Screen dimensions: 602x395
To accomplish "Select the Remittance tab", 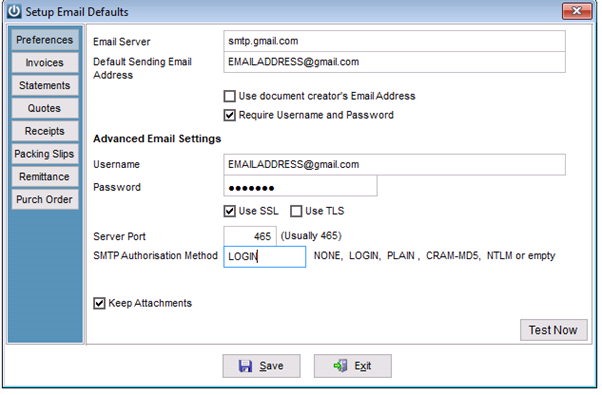I will (45, 177).
